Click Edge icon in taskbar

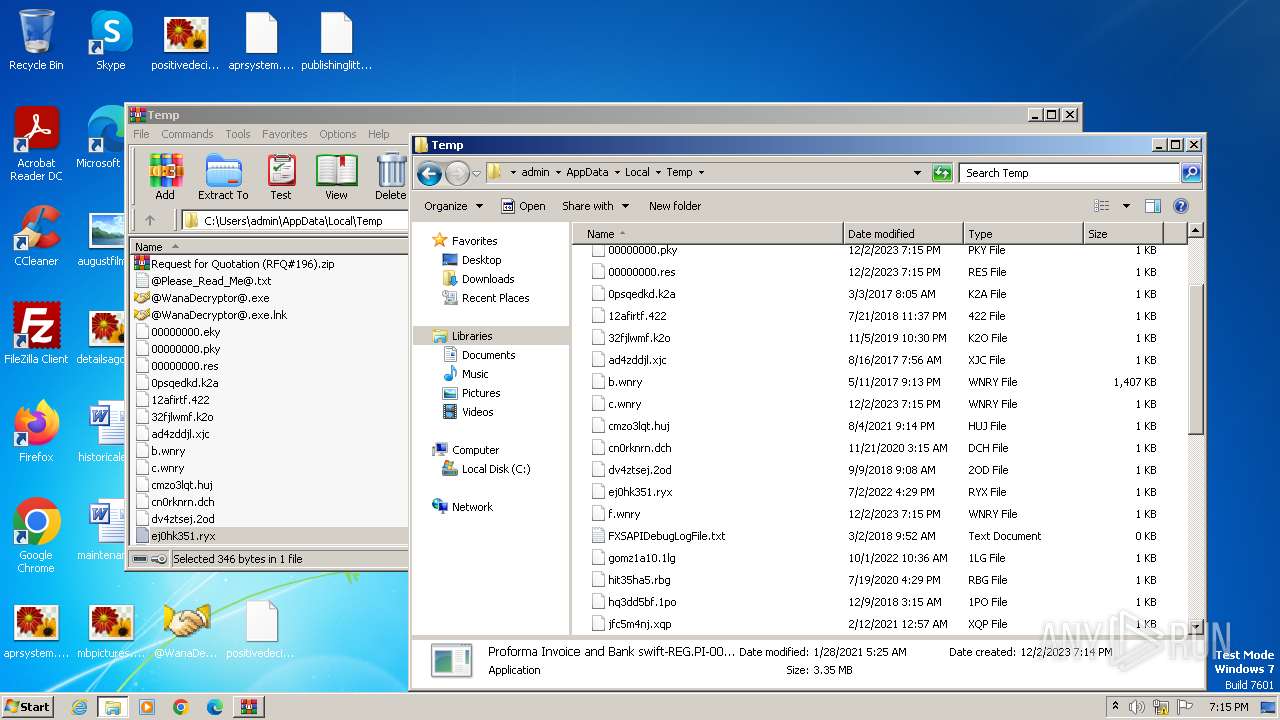[214, 707]
